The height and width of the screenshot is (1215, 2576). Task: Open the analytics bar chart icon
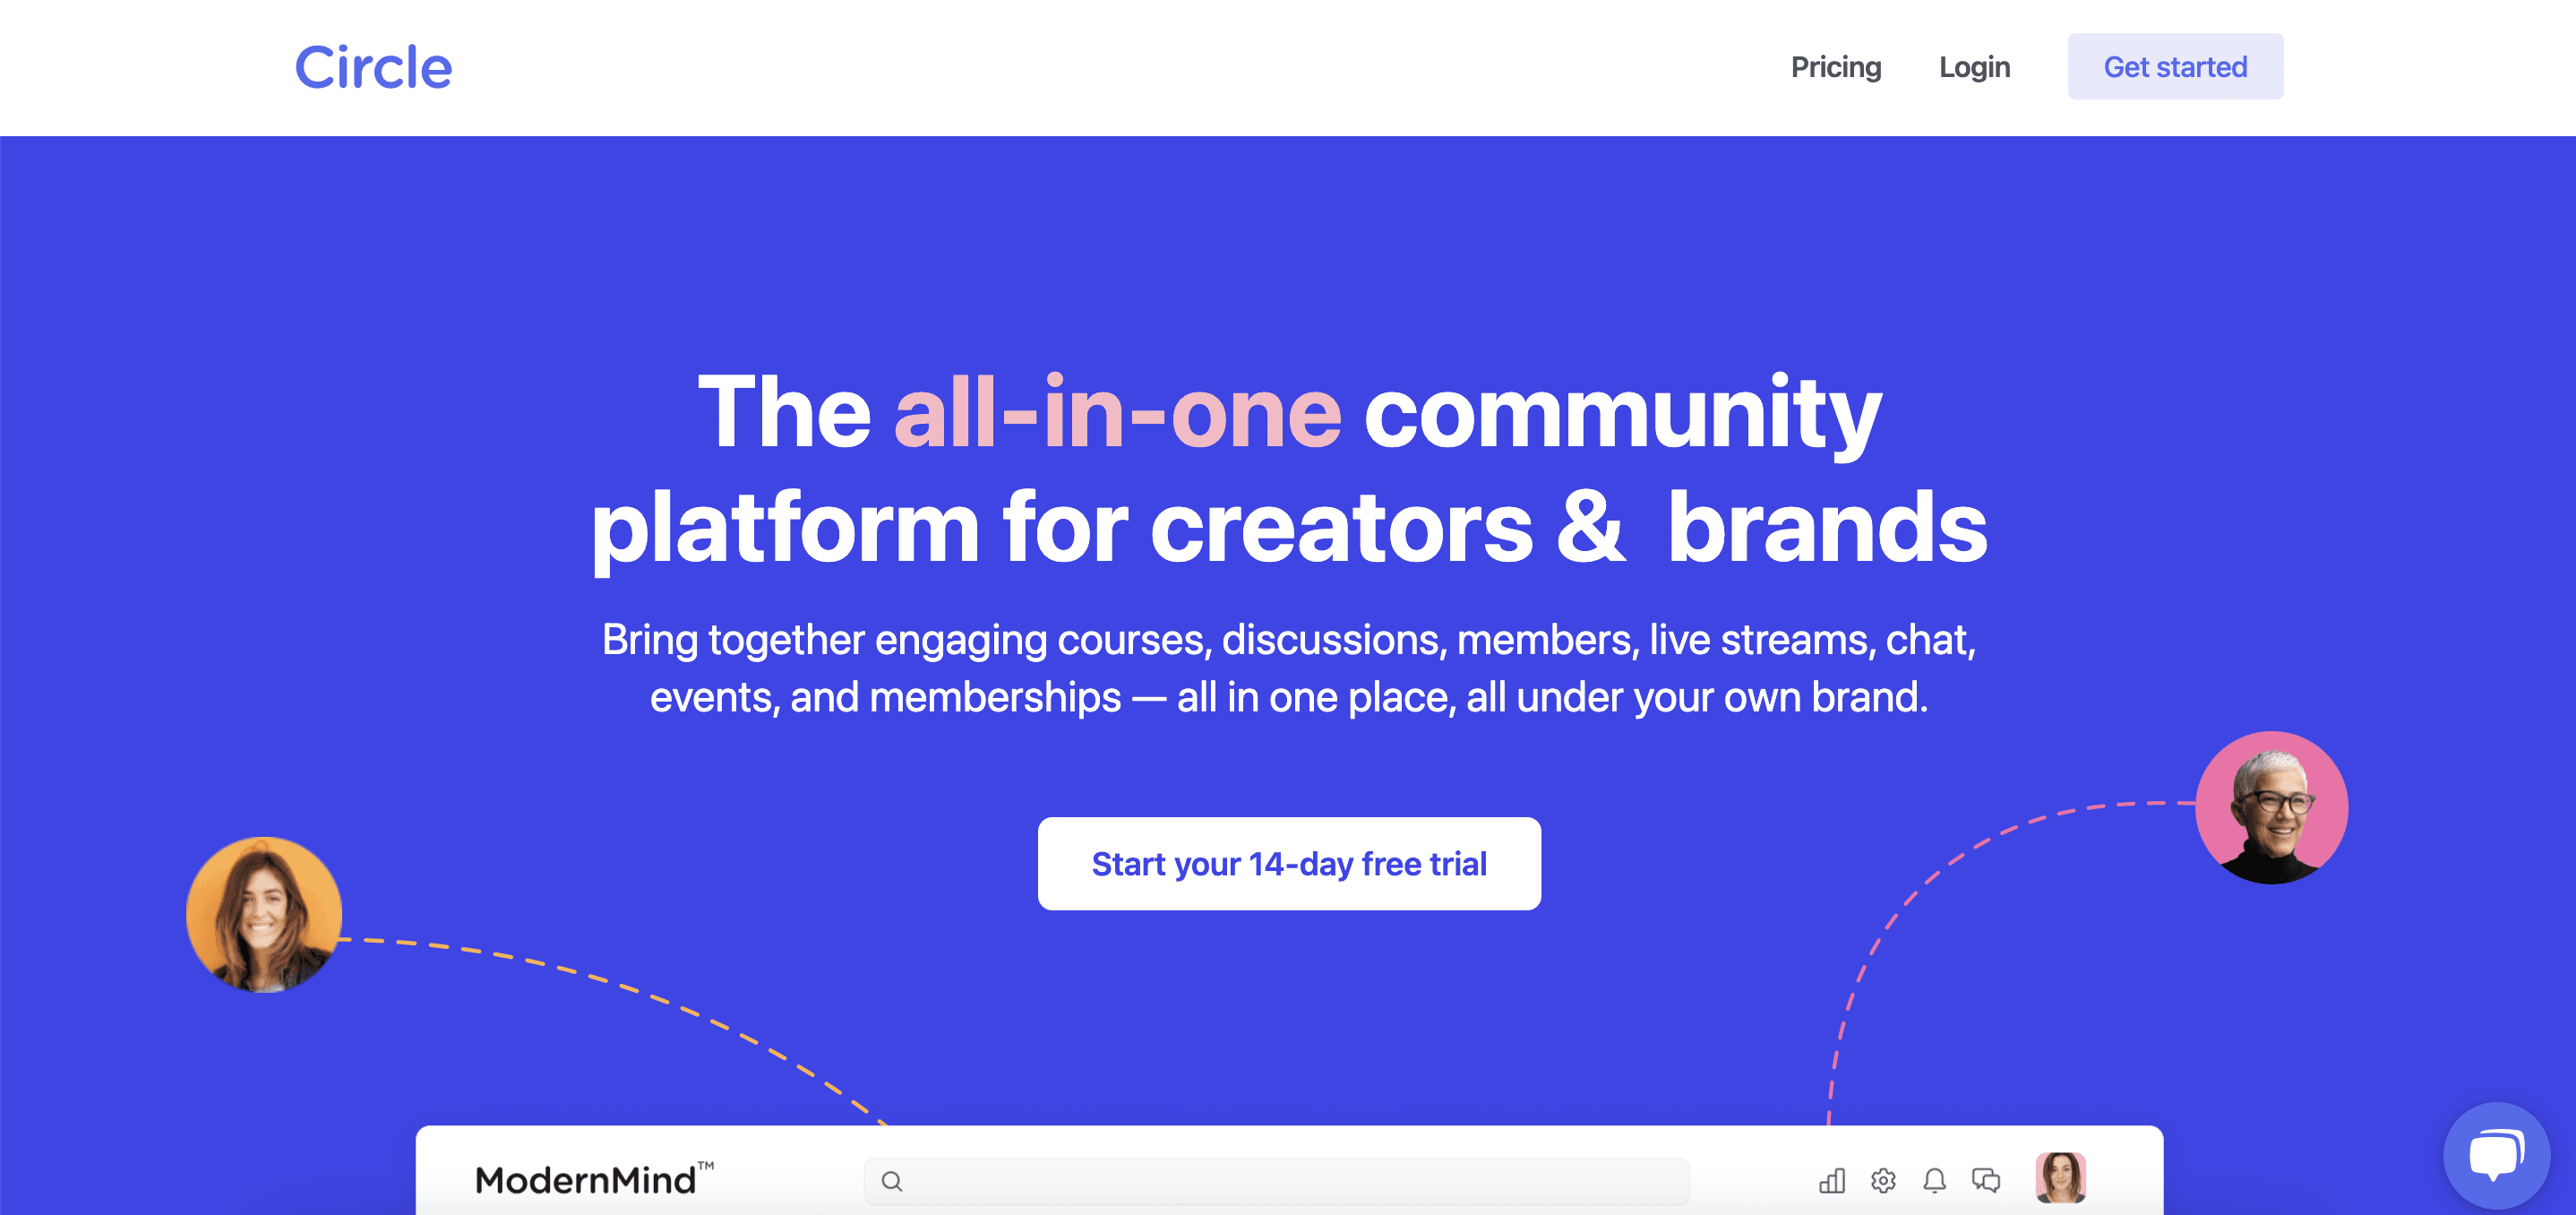coord(1831,1181)
